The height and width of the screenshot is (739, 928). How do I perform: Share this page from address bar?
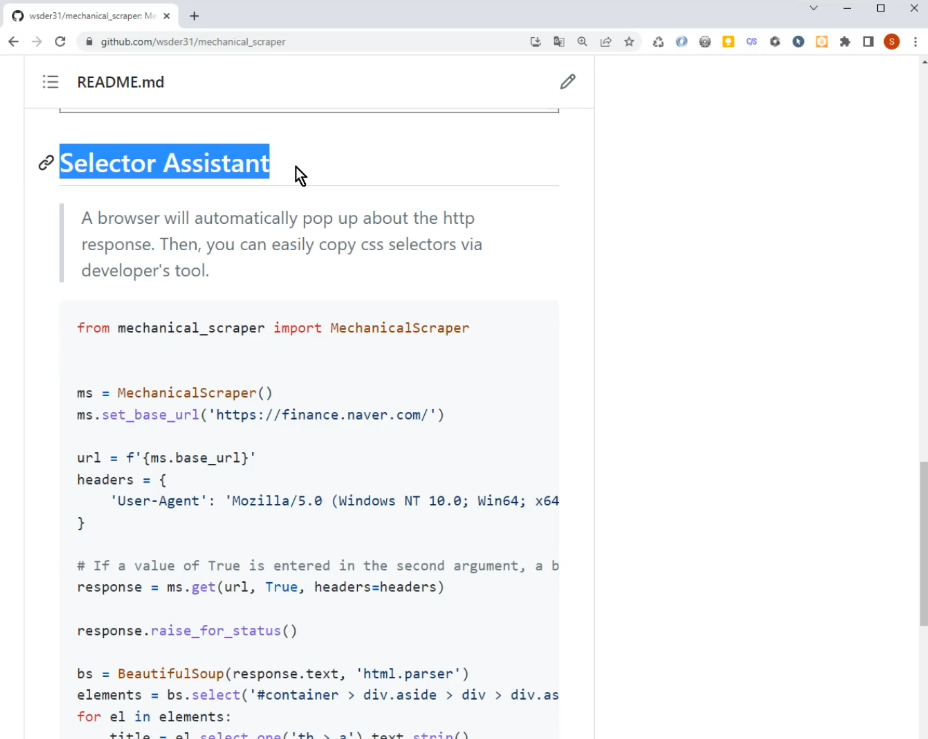605,41
